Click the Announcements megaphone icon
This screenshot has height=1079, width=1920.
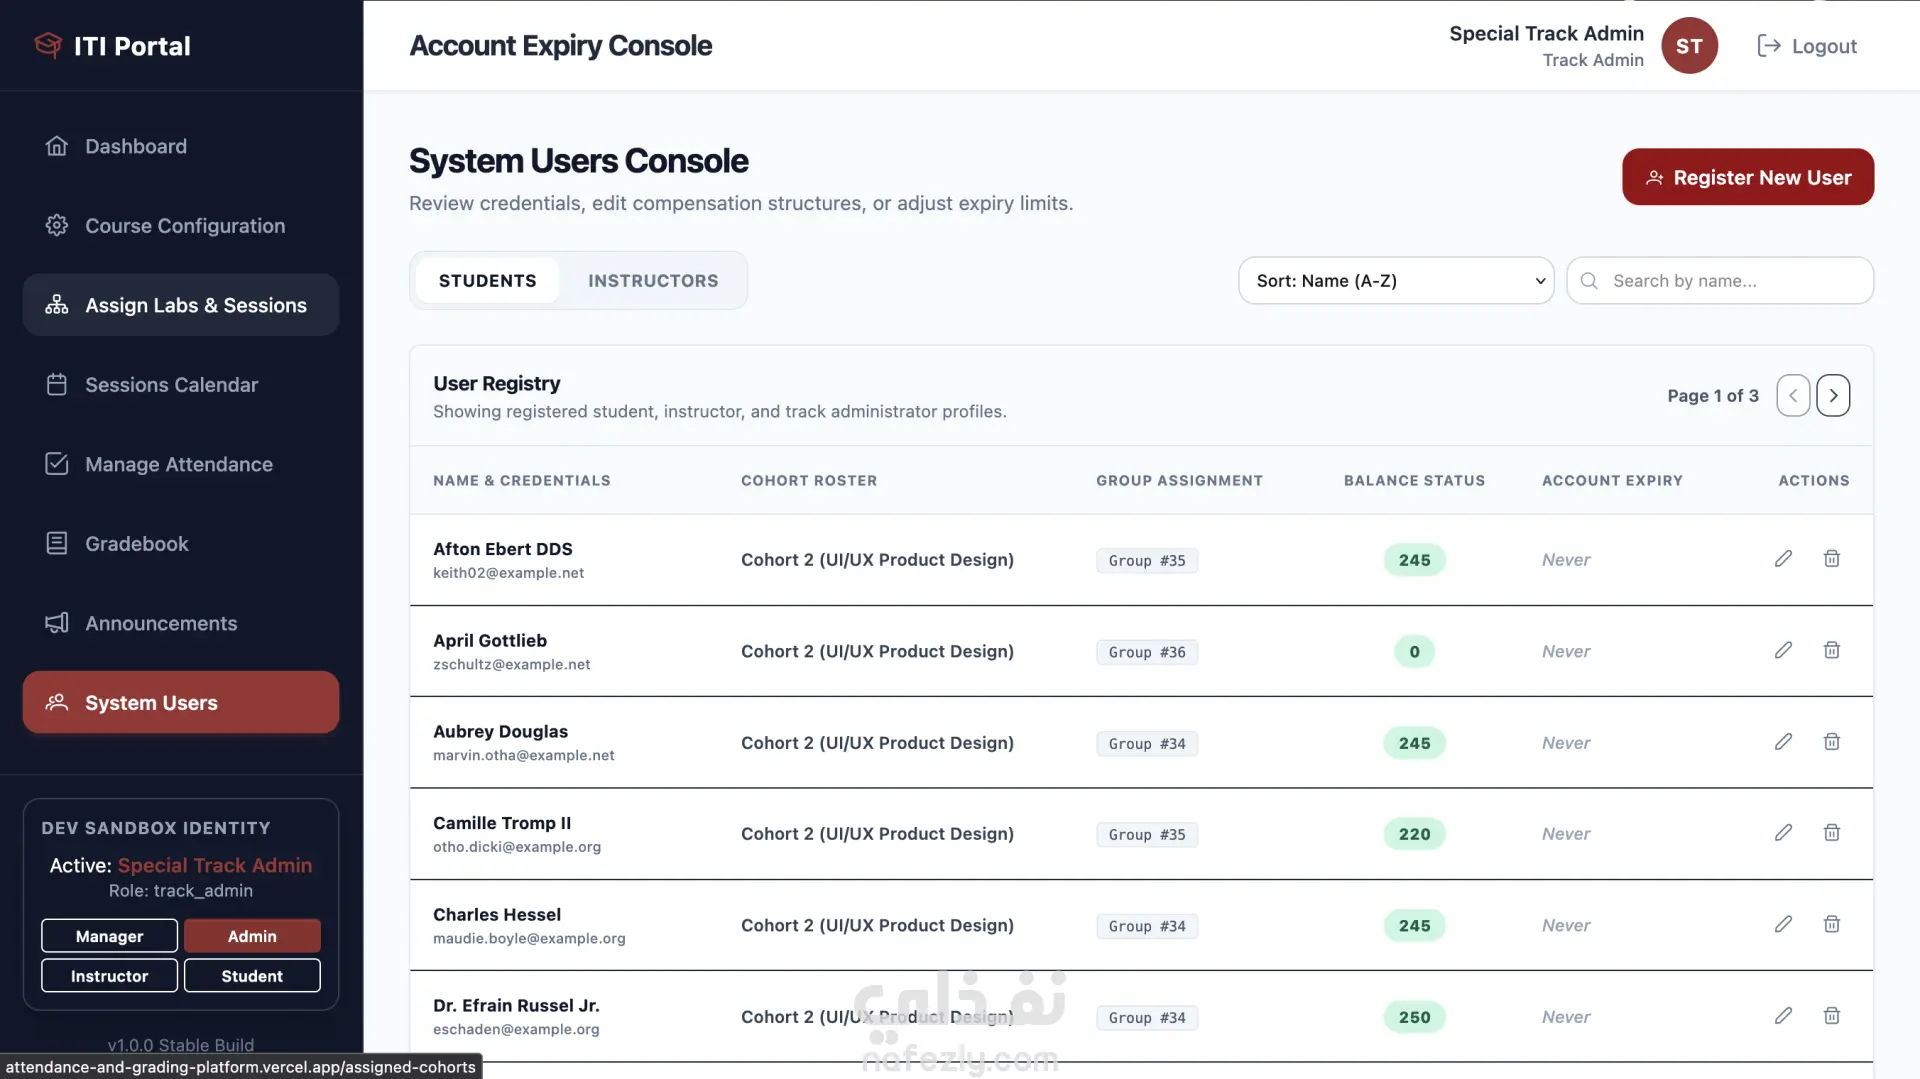[57, 623]
